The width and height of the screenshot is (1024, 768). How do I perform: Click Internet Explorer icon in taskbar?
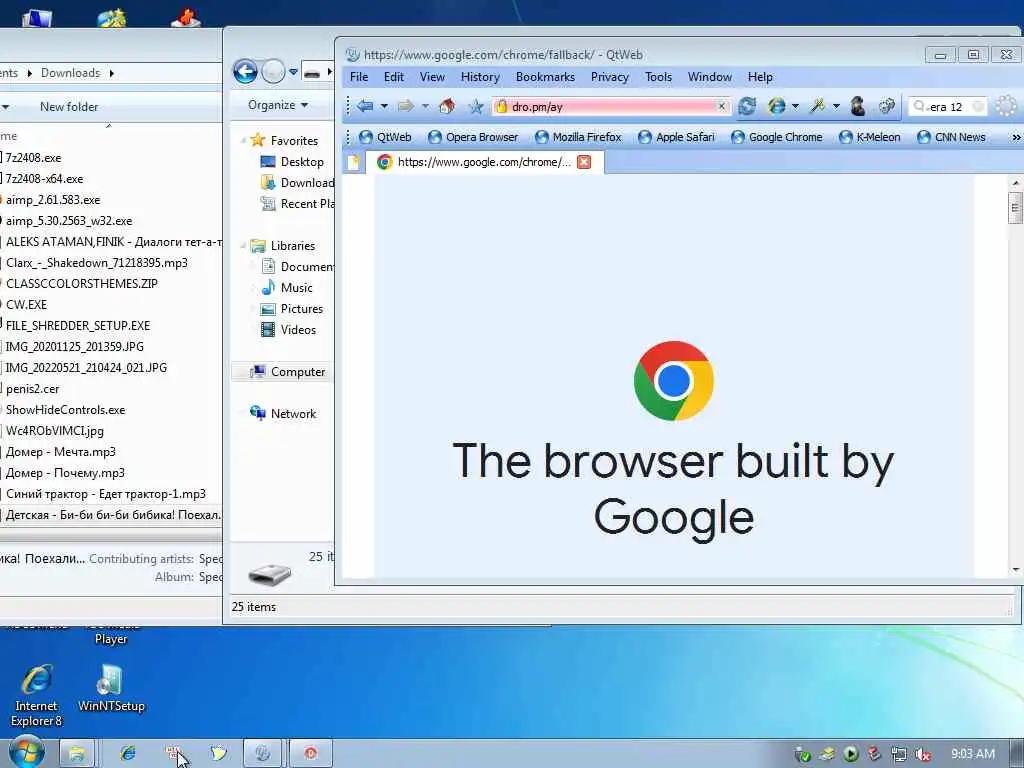(127, 753)
